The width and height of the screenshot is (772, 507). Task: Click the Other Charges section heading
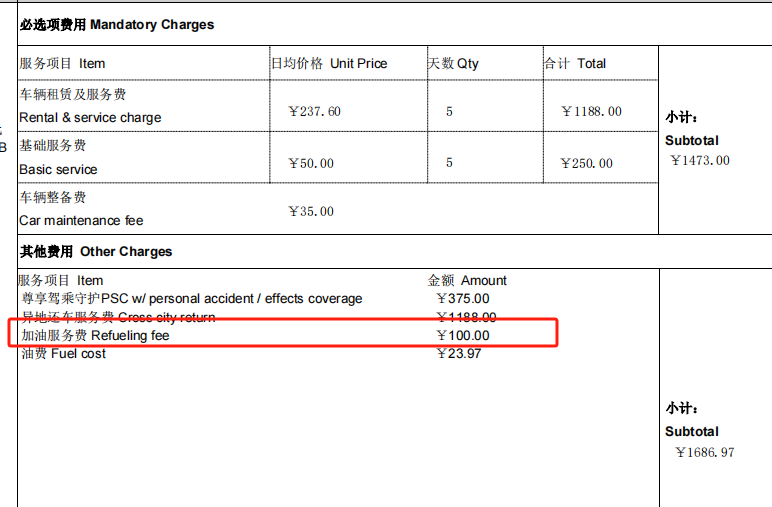point(96,251)
